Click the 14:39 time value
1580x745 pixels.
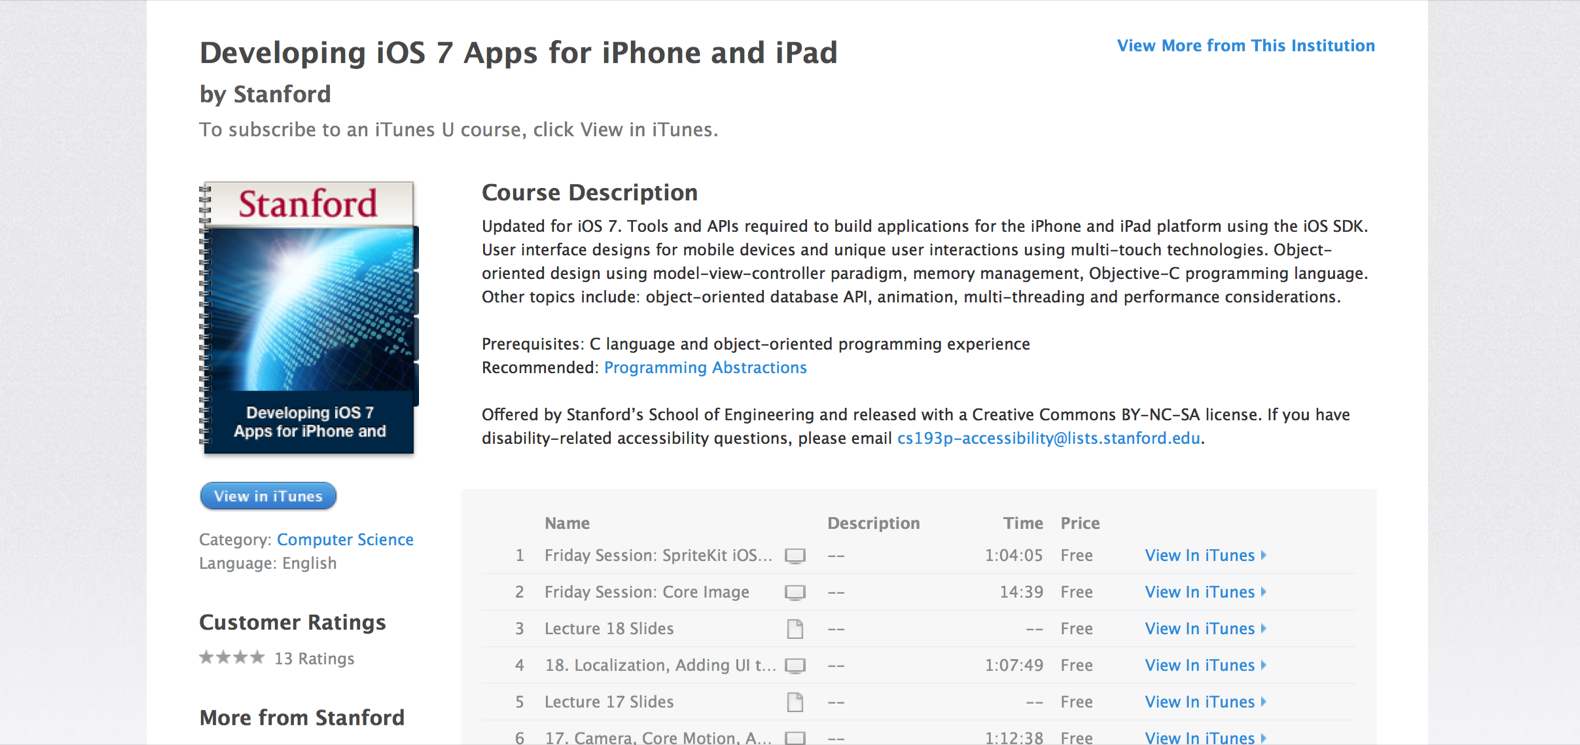(1021, 592)
